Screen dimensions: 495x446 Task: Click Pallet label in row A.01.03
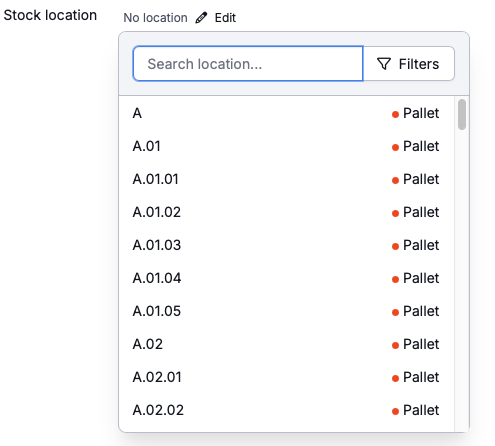click(x=421, y=245)
